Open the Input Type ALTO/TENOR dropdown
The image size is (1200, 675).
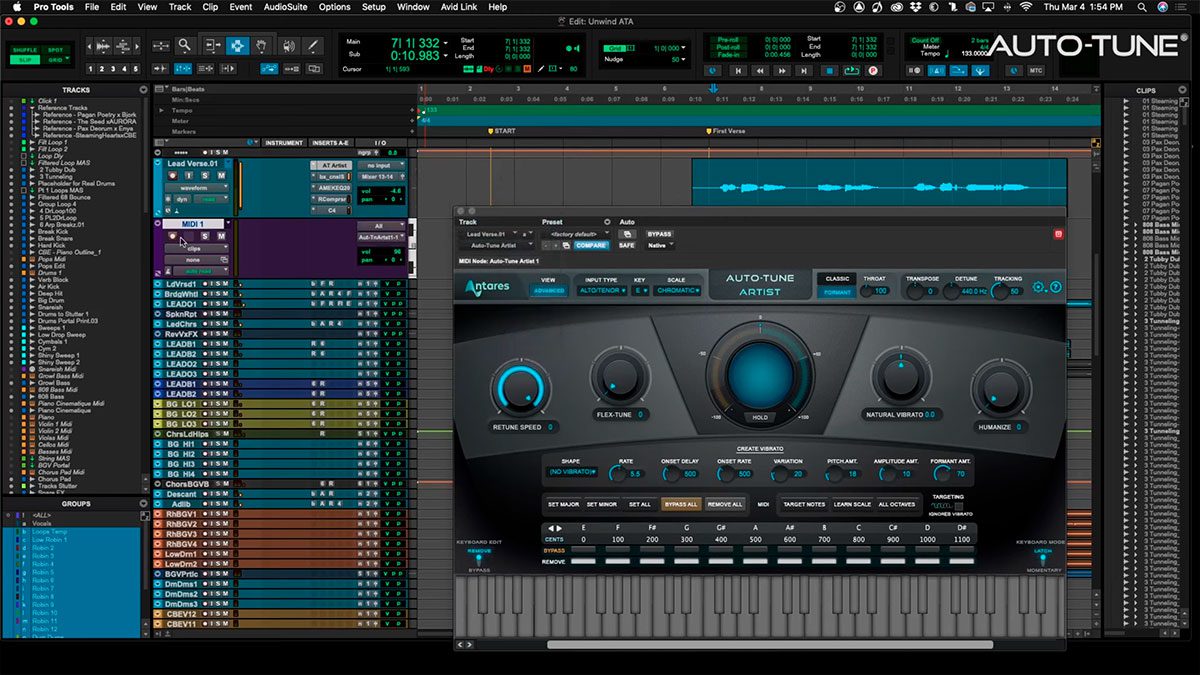click(x=601, y=291)
